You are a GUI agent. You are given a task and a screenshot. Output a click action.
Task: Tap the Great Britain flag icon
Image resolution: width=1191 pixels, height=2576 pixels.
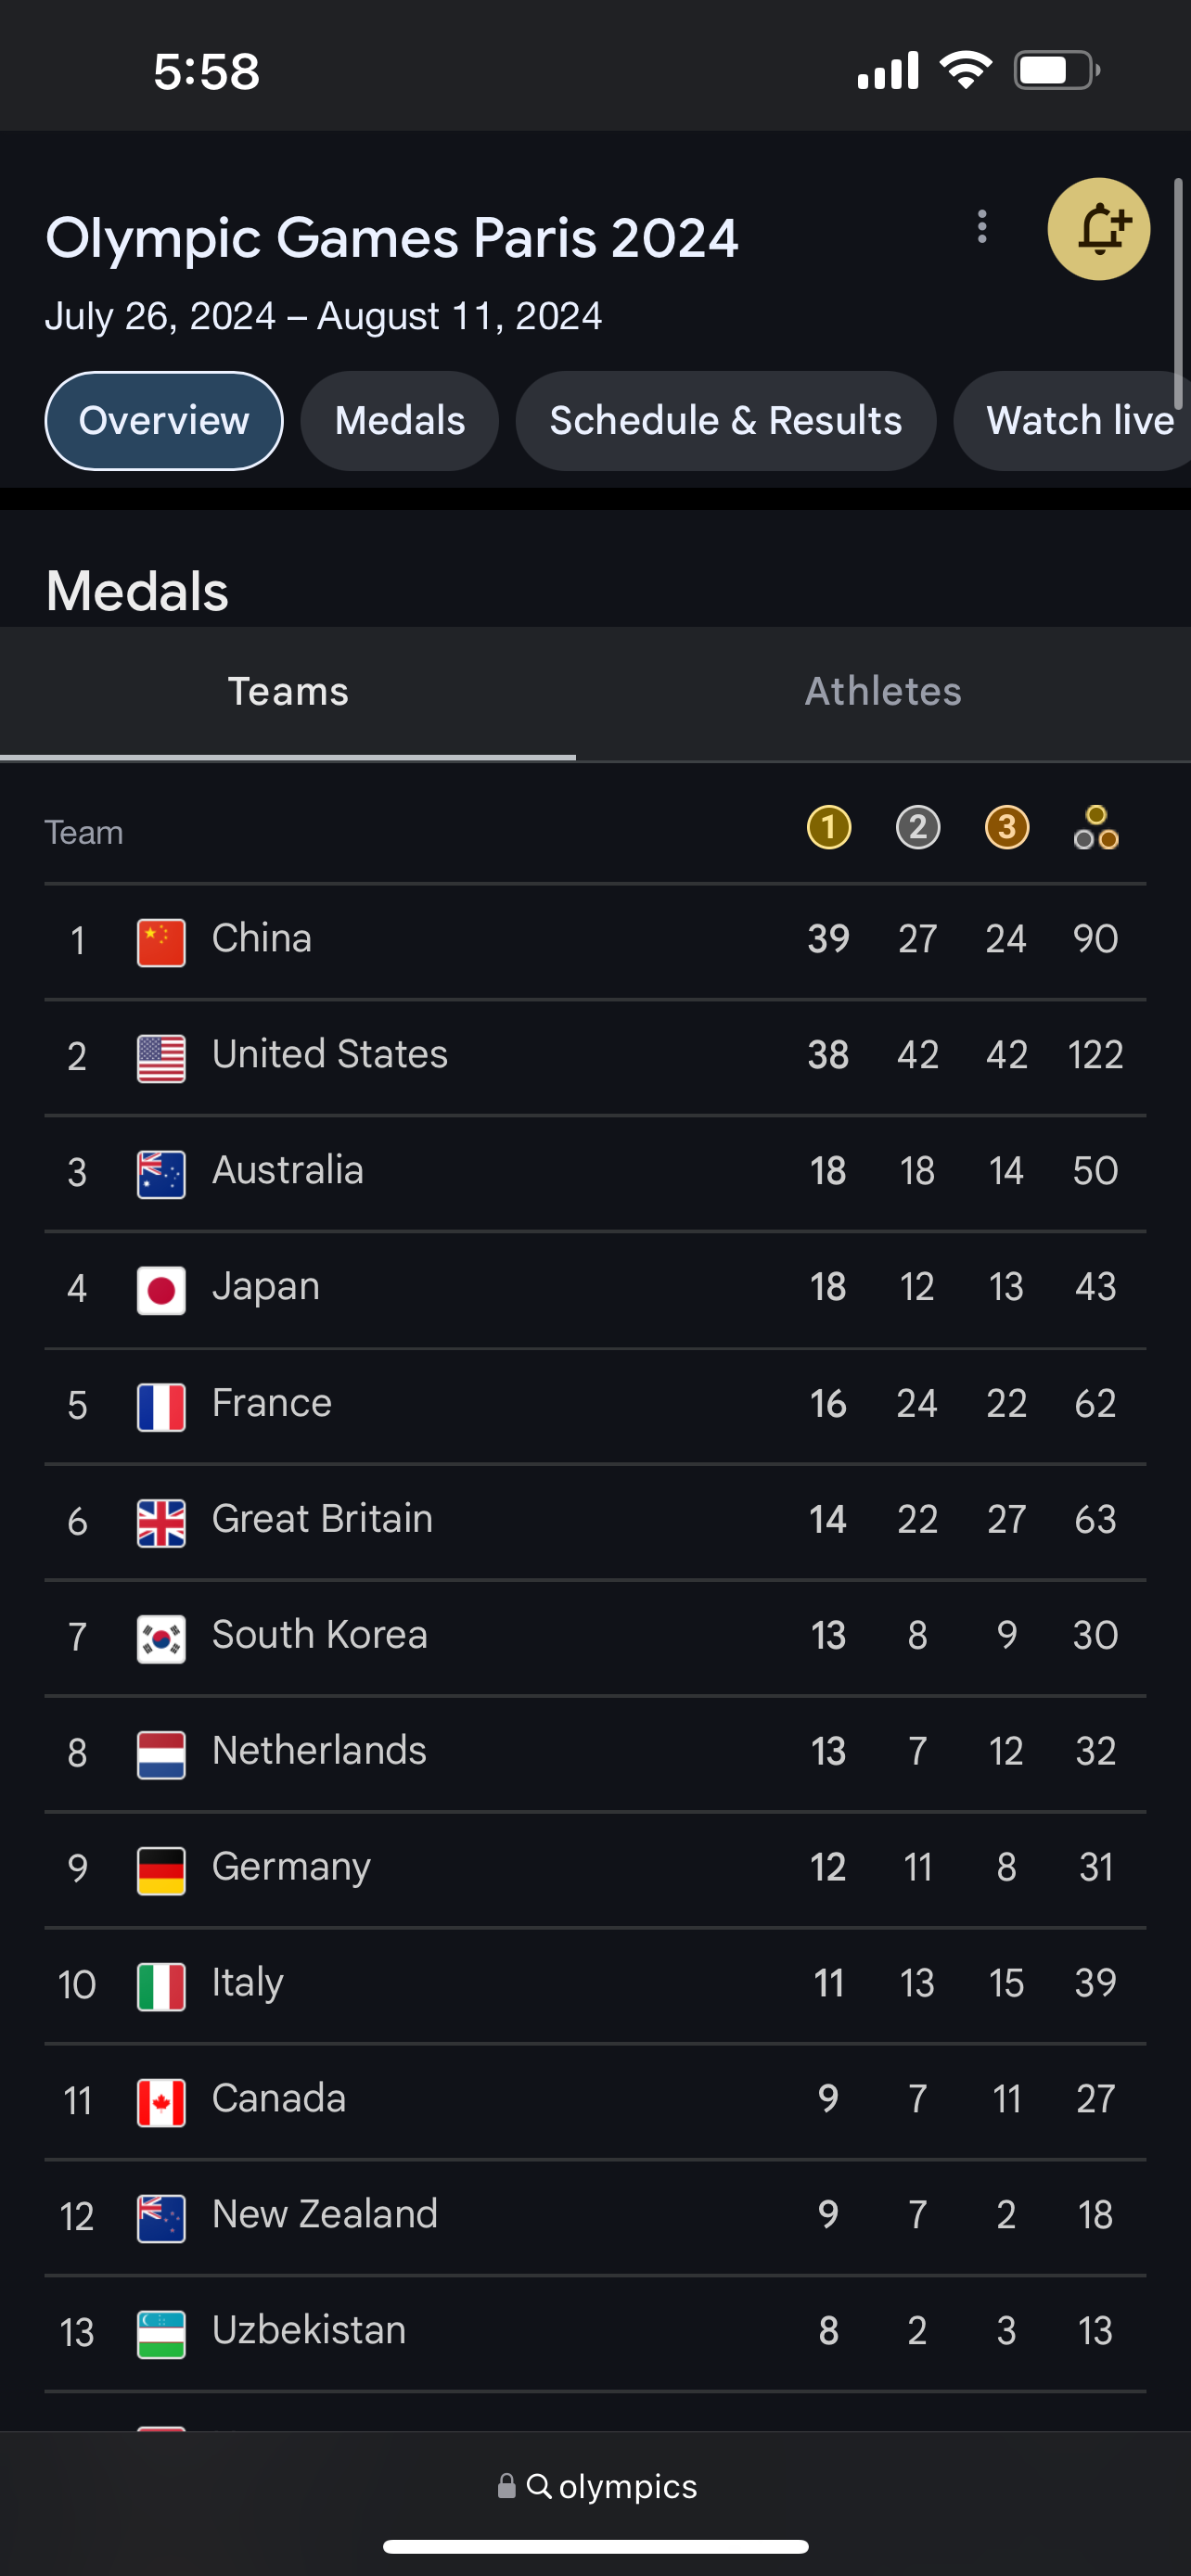pos(161,1522)
